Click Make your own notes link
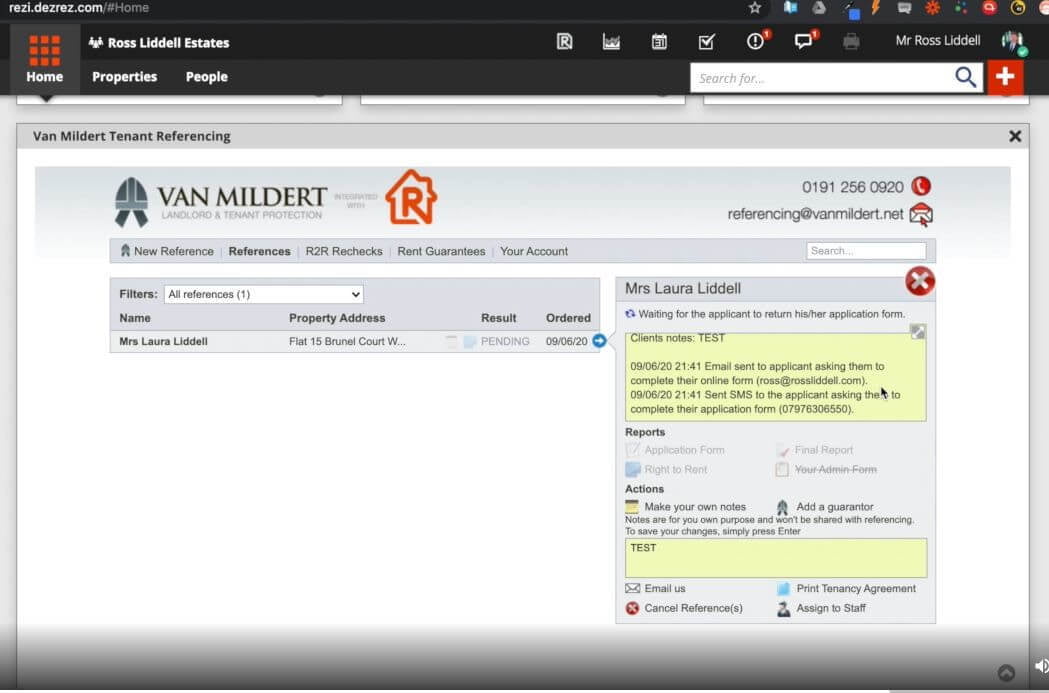The width and height of the screenshot is (1049, 693). pyautogui.click(x=694, y=506)
